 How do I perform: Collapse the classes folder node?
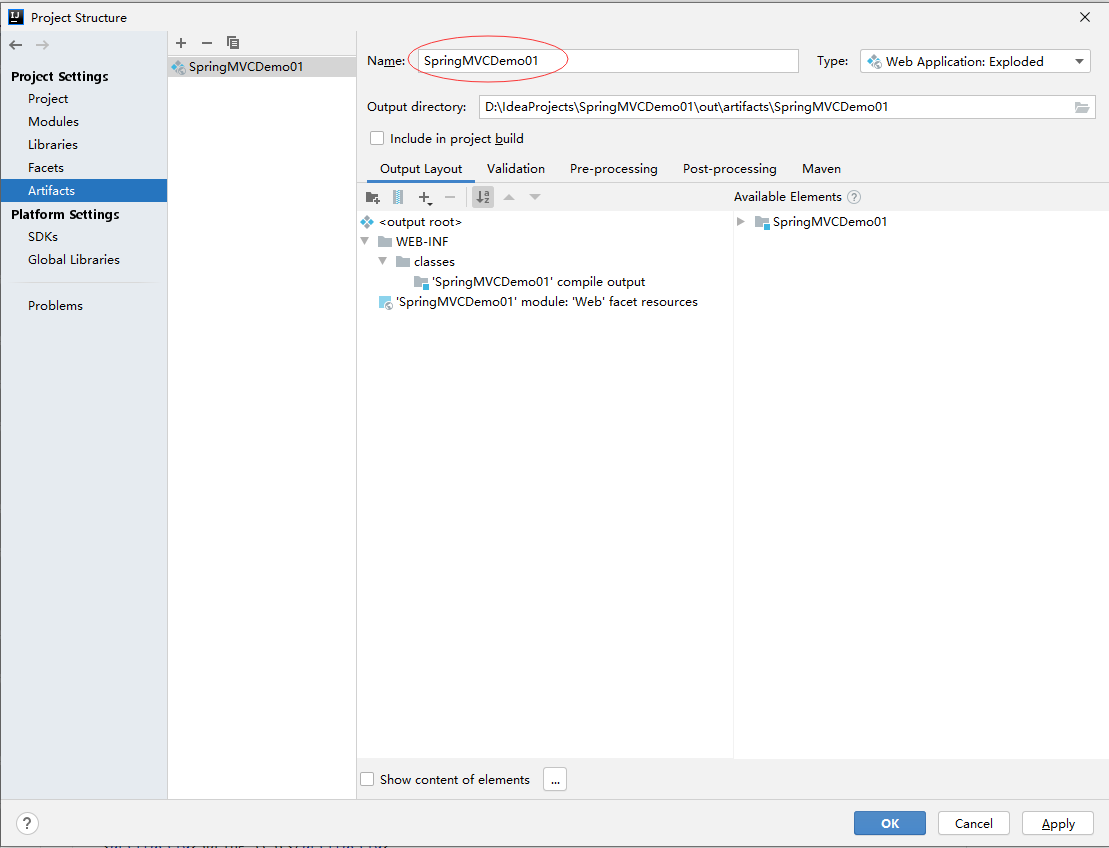click(x=383, y=262)
